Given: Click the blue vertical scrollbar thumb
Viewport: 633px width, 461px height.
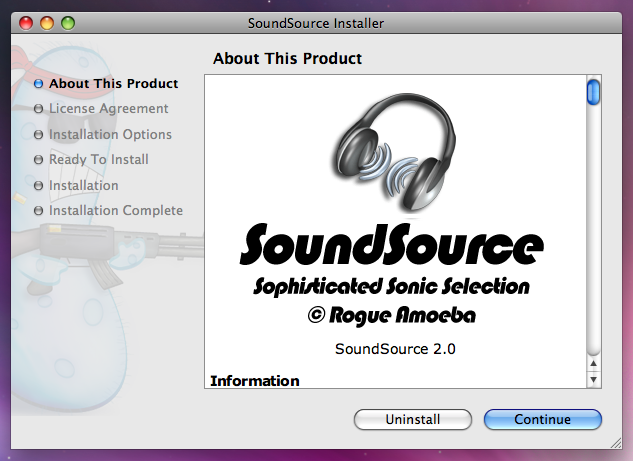Looking at the screenshot, I should (593, 92).
